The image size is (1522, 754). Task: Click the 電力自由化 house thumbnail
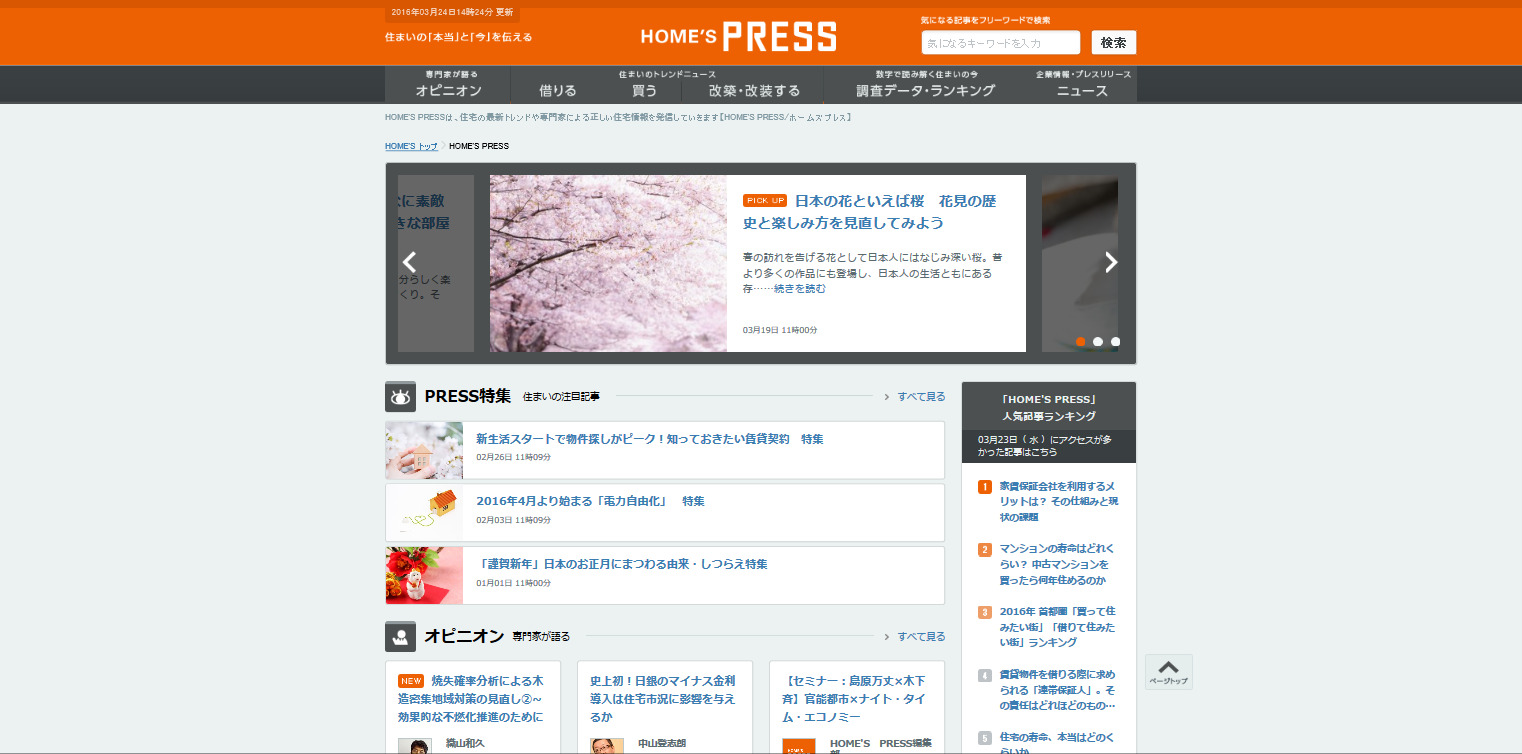[424, 513]
